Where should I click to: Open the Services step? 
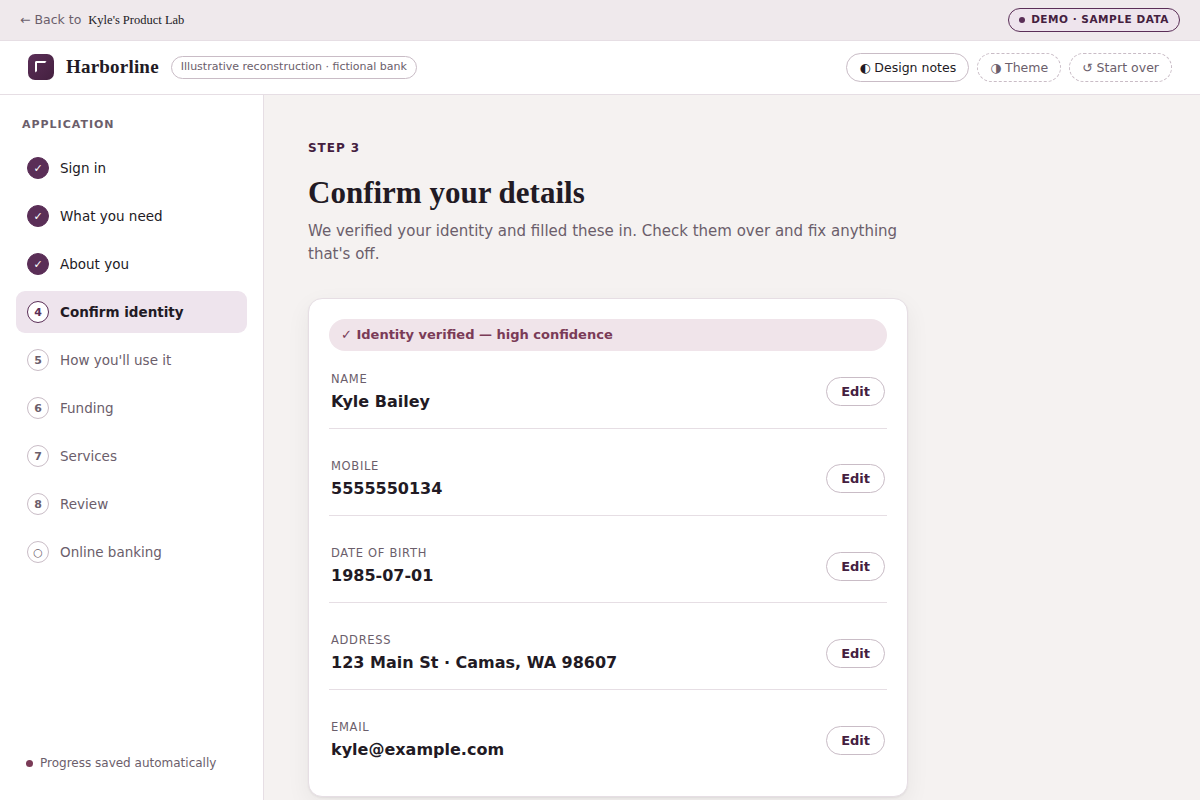point(131,456)
